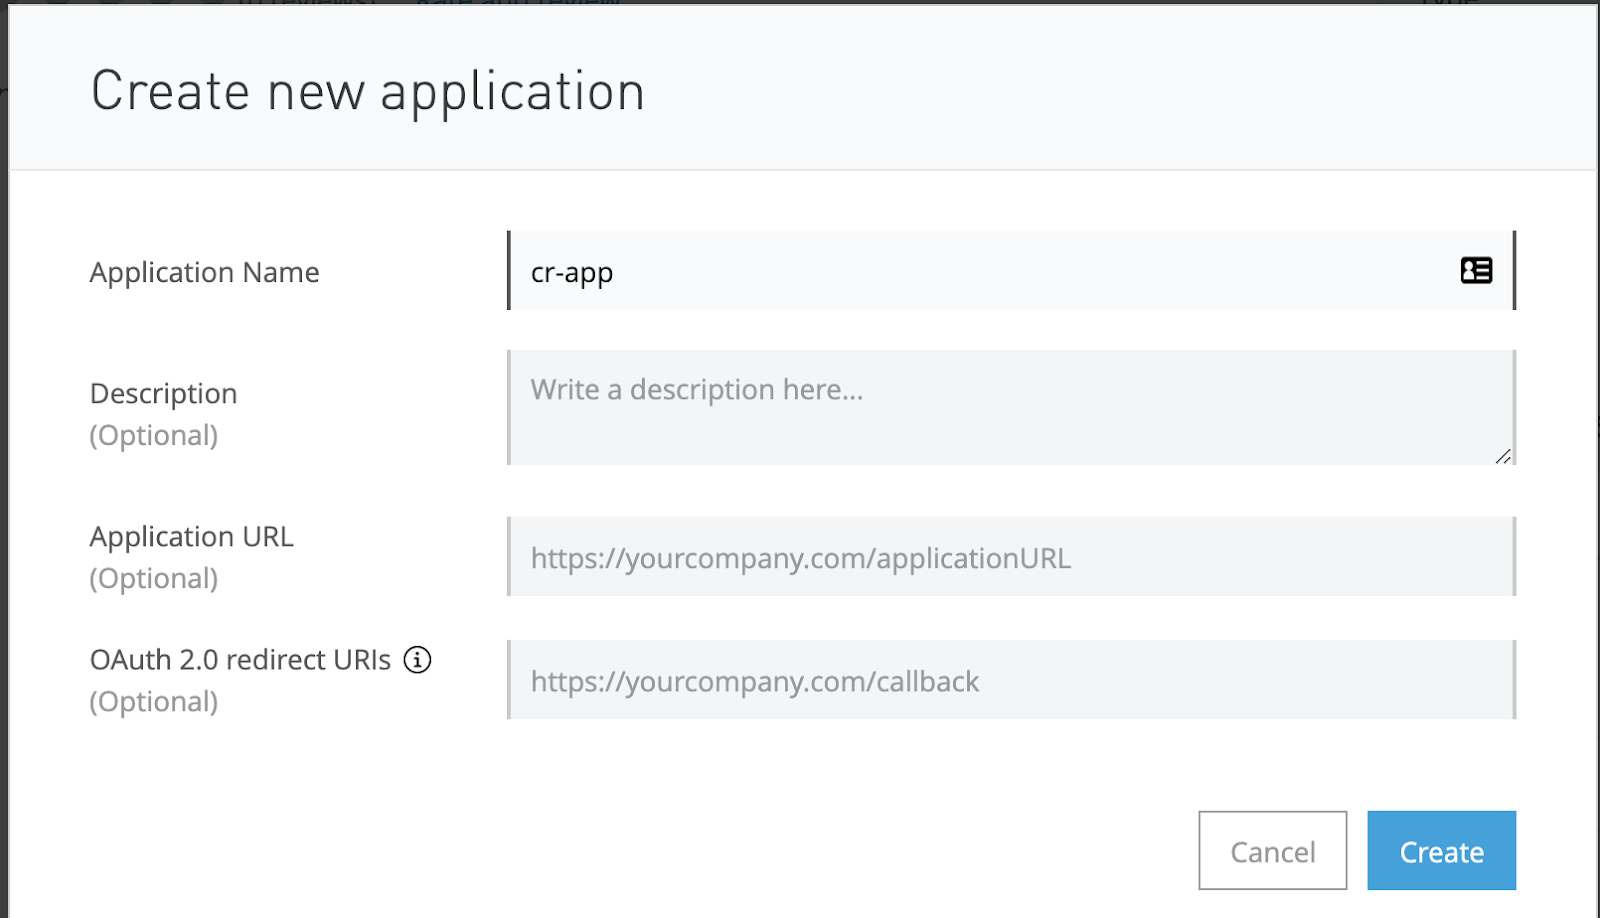Click the (Optional) text under Application URL
The width and height of the screenshot is (1600, 918).
tap(154, 579)
